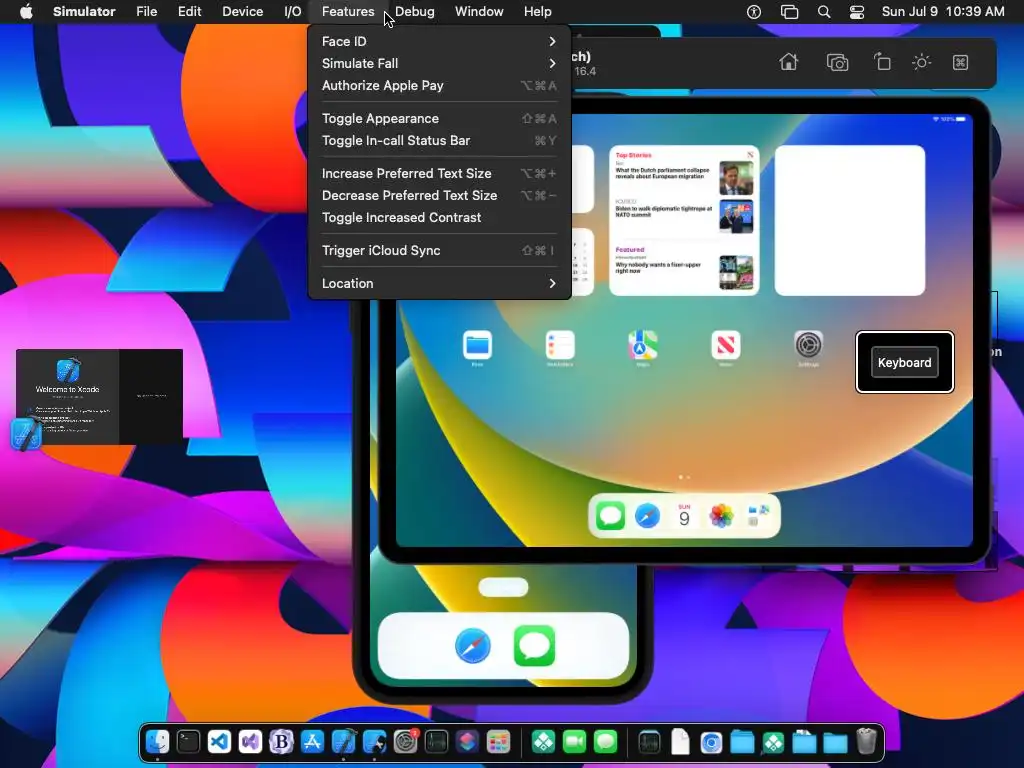Open Visual Studio Code from the macOS Dock

coord(219,742)
